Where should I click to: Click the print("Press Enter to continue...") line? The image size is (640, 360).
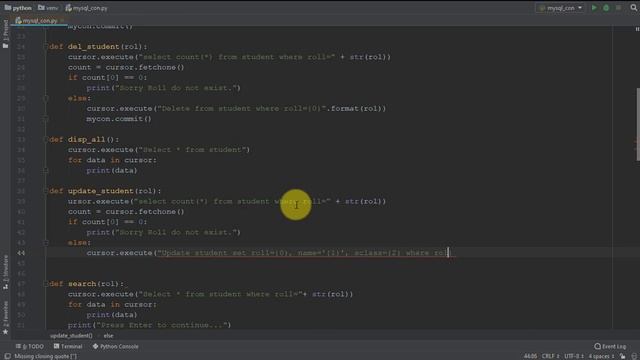(149, 325)
